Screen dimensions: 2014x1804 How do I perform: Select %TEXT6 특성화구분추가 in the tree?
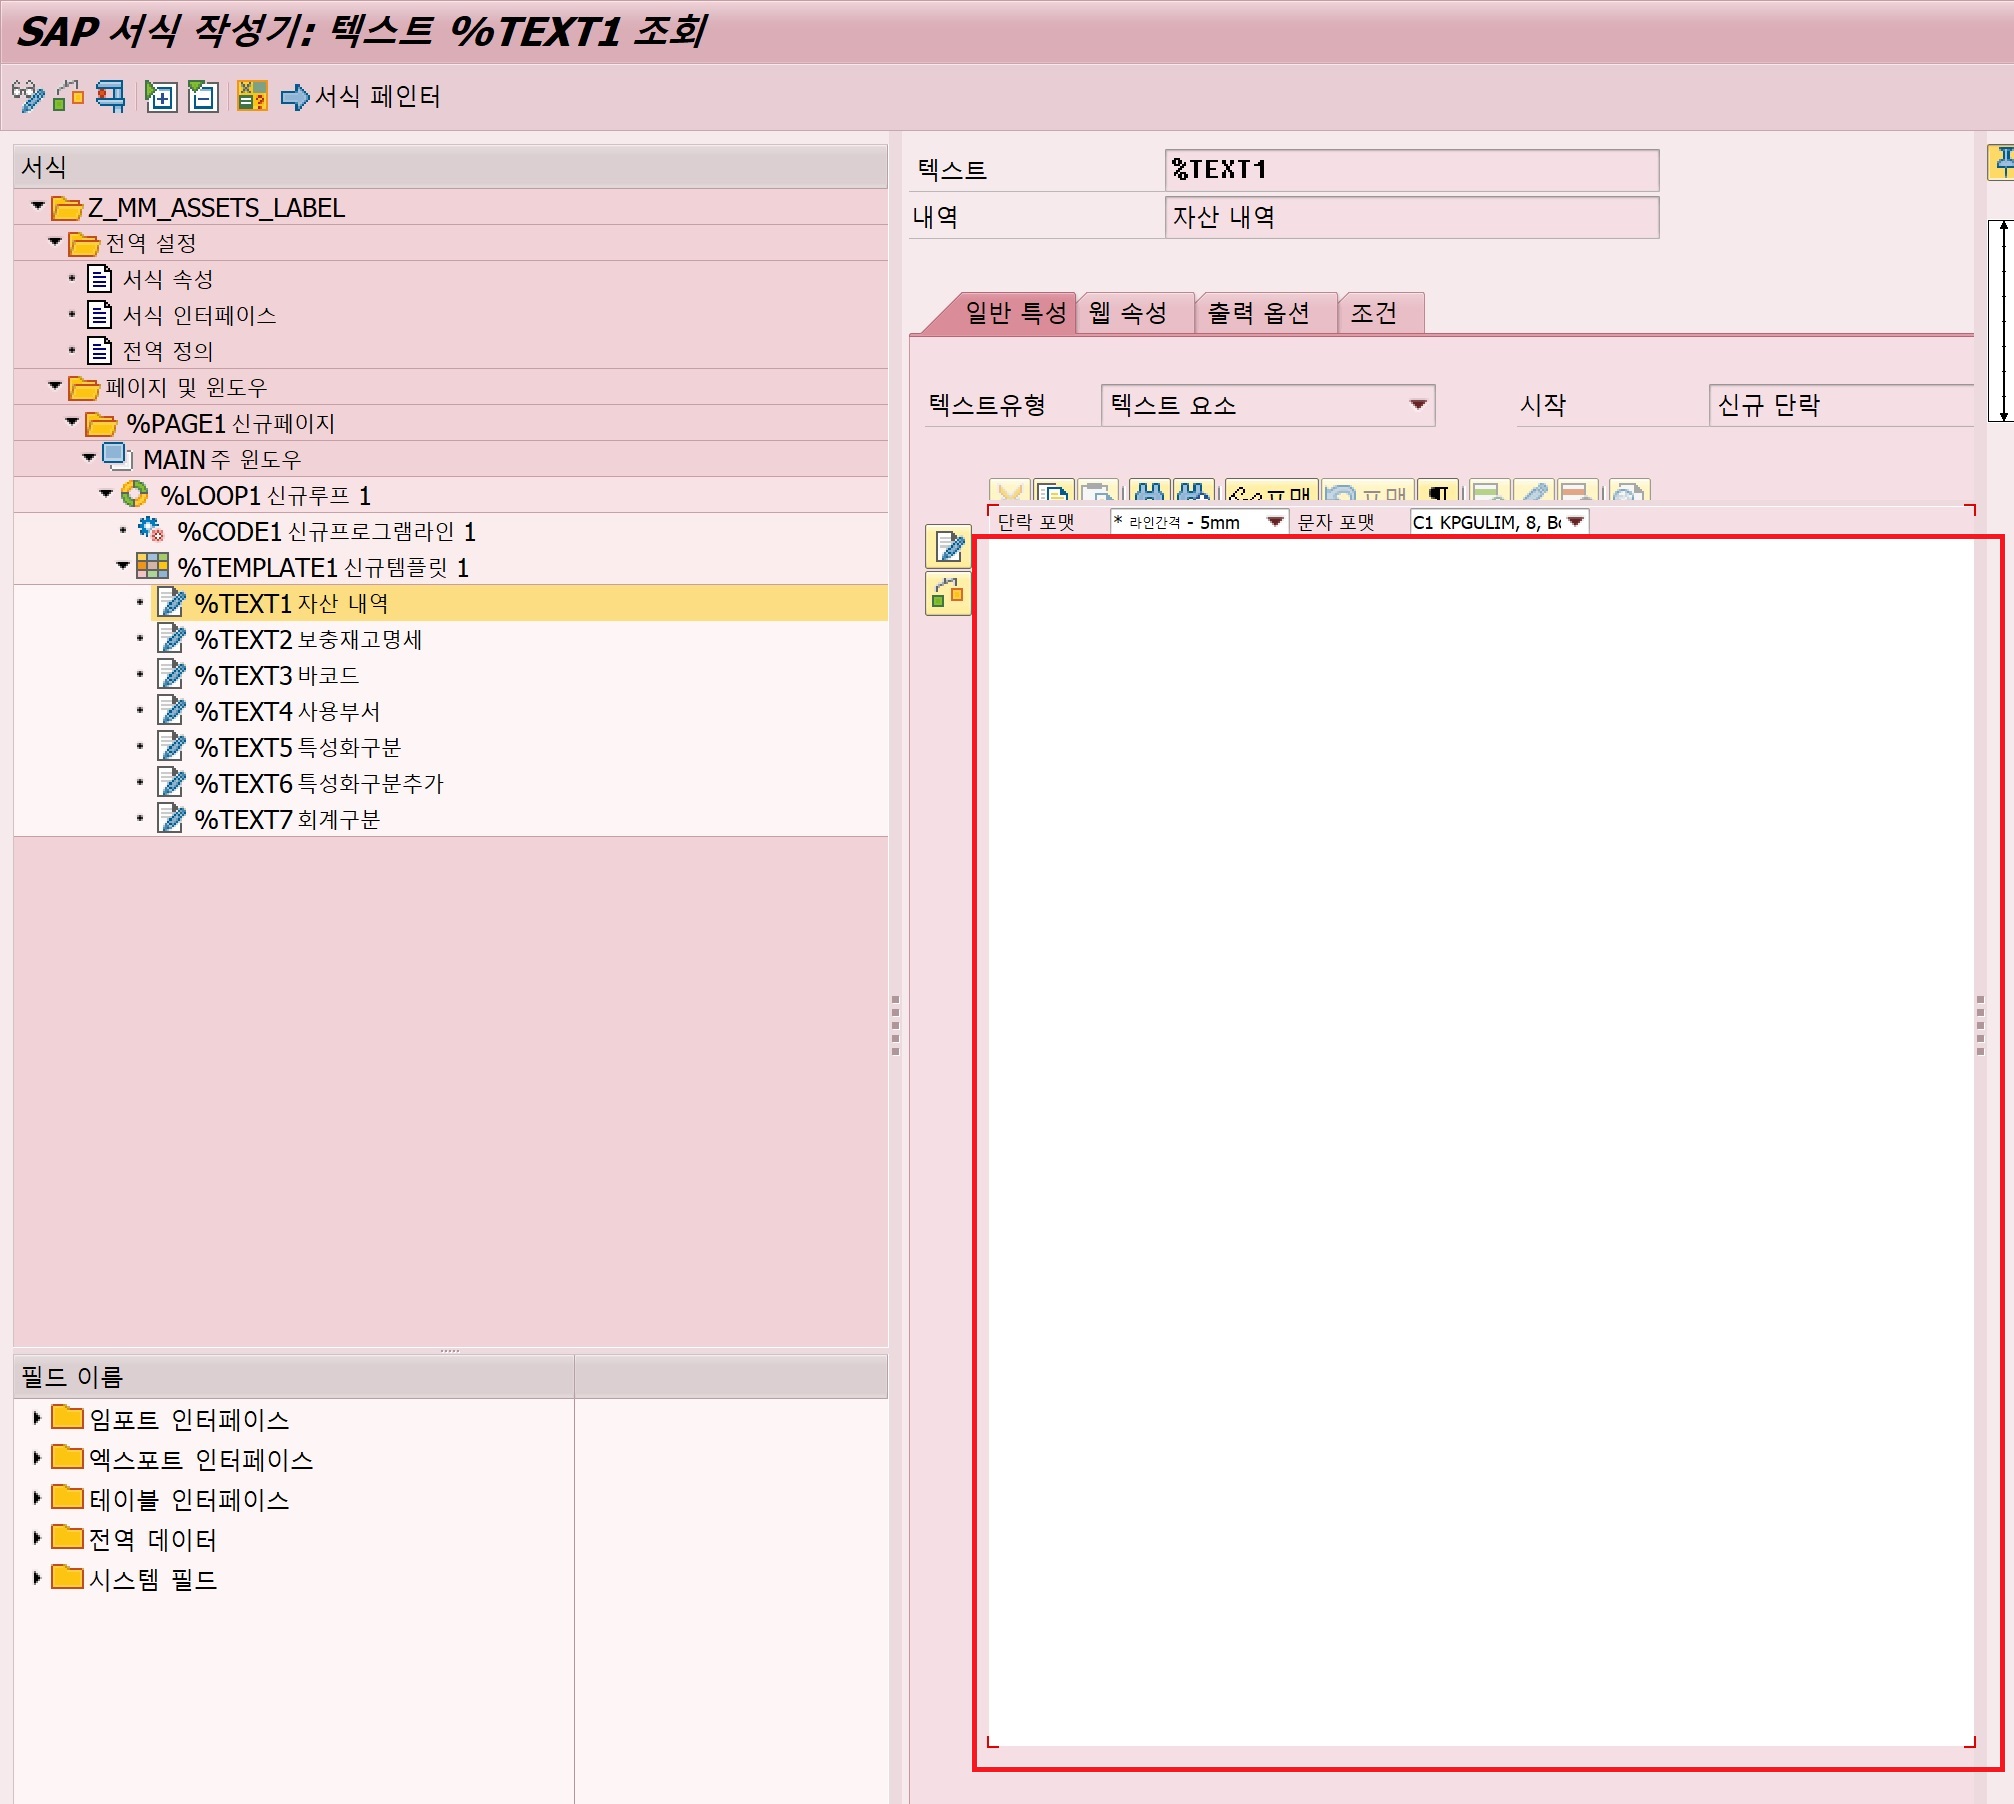tap(318, 784)
